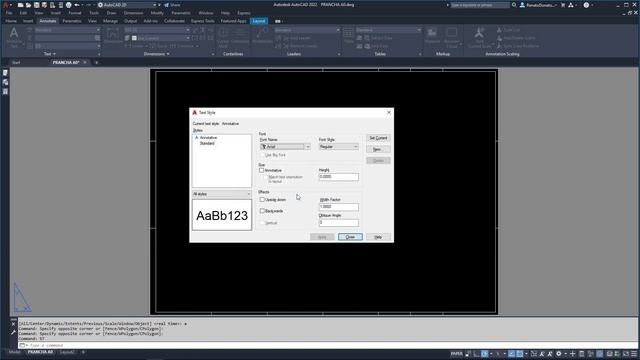The height and width of the screenshot is (360, 640).
Task: Toggle the Upside down checkbox
Action: tap(262, 200)
